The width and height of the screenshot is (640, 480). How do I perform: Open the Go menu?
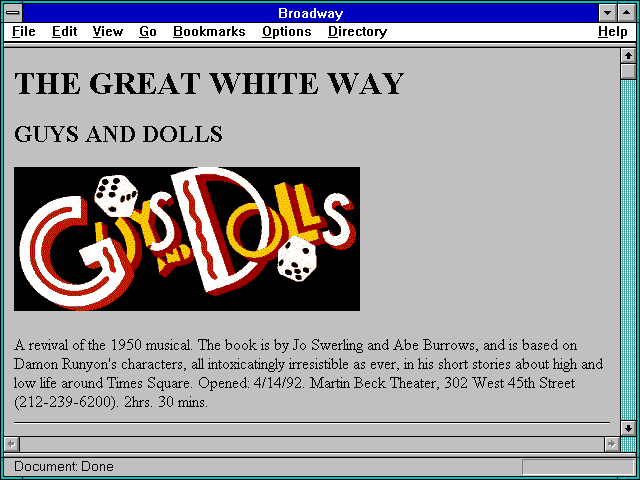tap(148, 32)
